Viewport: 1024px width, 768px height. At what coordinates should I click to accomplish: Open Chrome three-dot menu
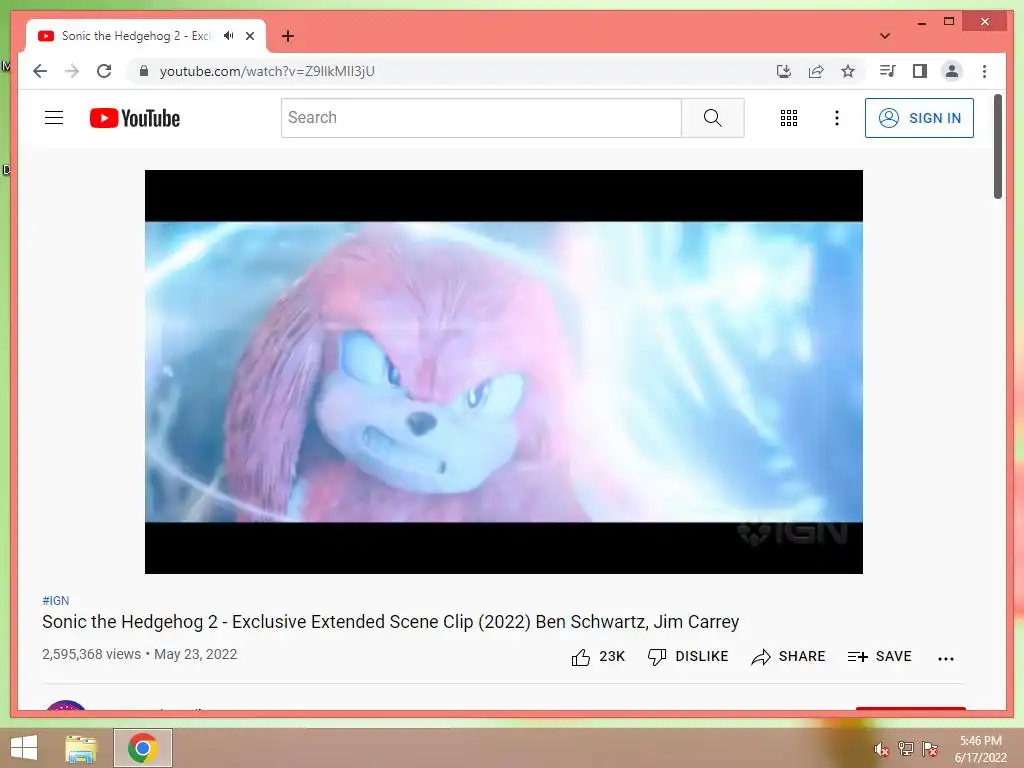pos(984,71)
